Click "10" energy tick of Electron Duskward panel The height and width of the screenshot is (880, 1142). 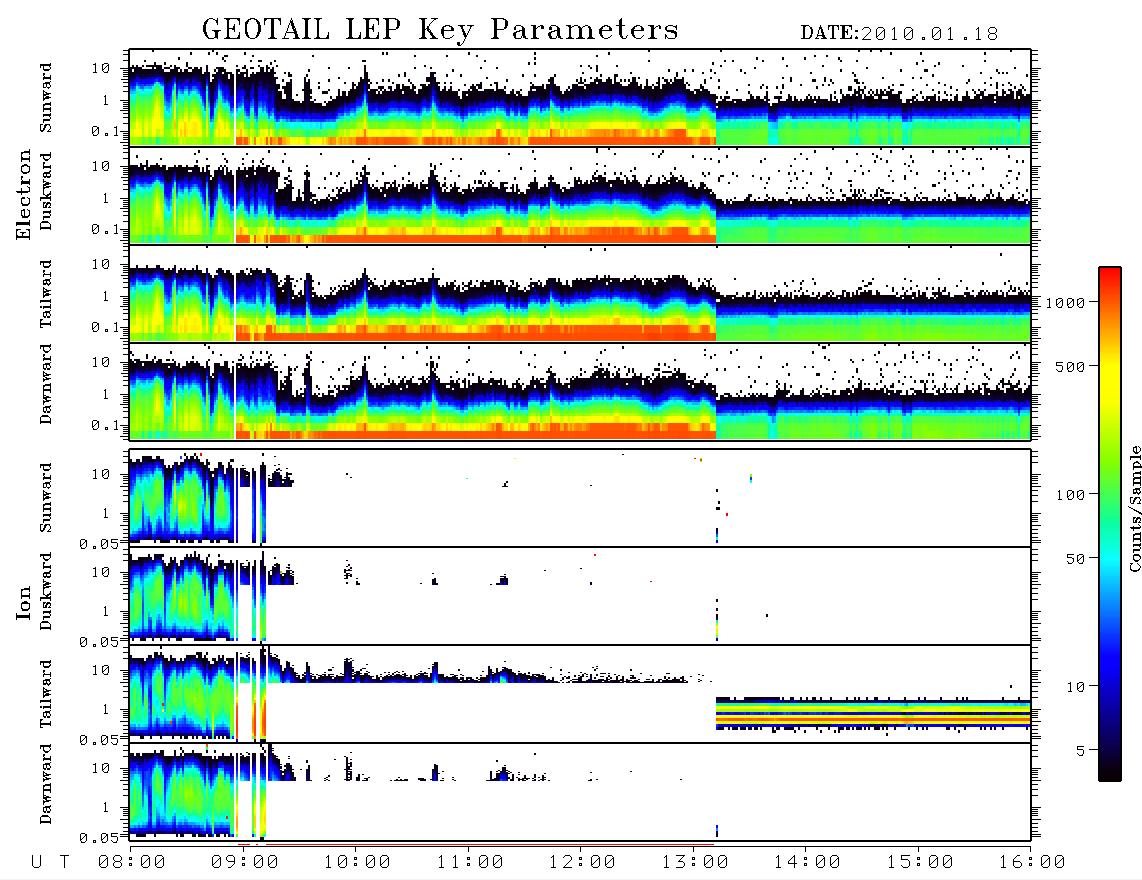tap(101, 166)
